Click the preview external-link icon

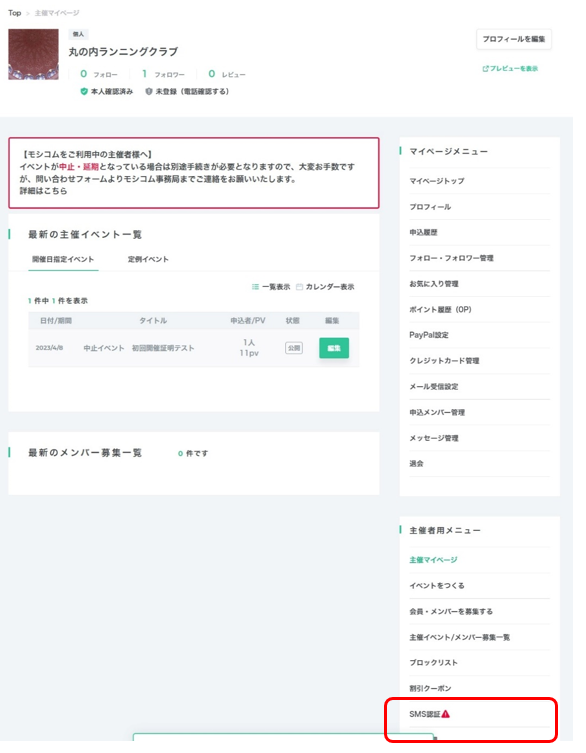point(485,69)
